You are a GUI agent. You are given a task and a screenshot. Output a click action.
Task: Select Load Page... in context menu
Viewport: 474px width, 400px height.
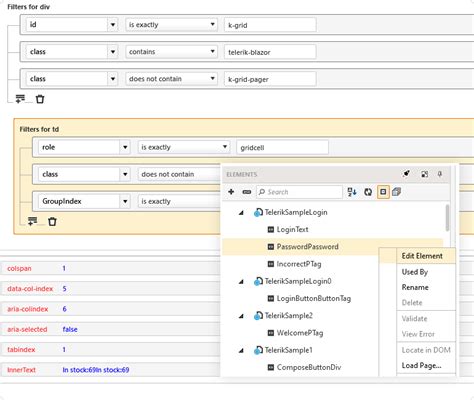click(x=421, y=365)
